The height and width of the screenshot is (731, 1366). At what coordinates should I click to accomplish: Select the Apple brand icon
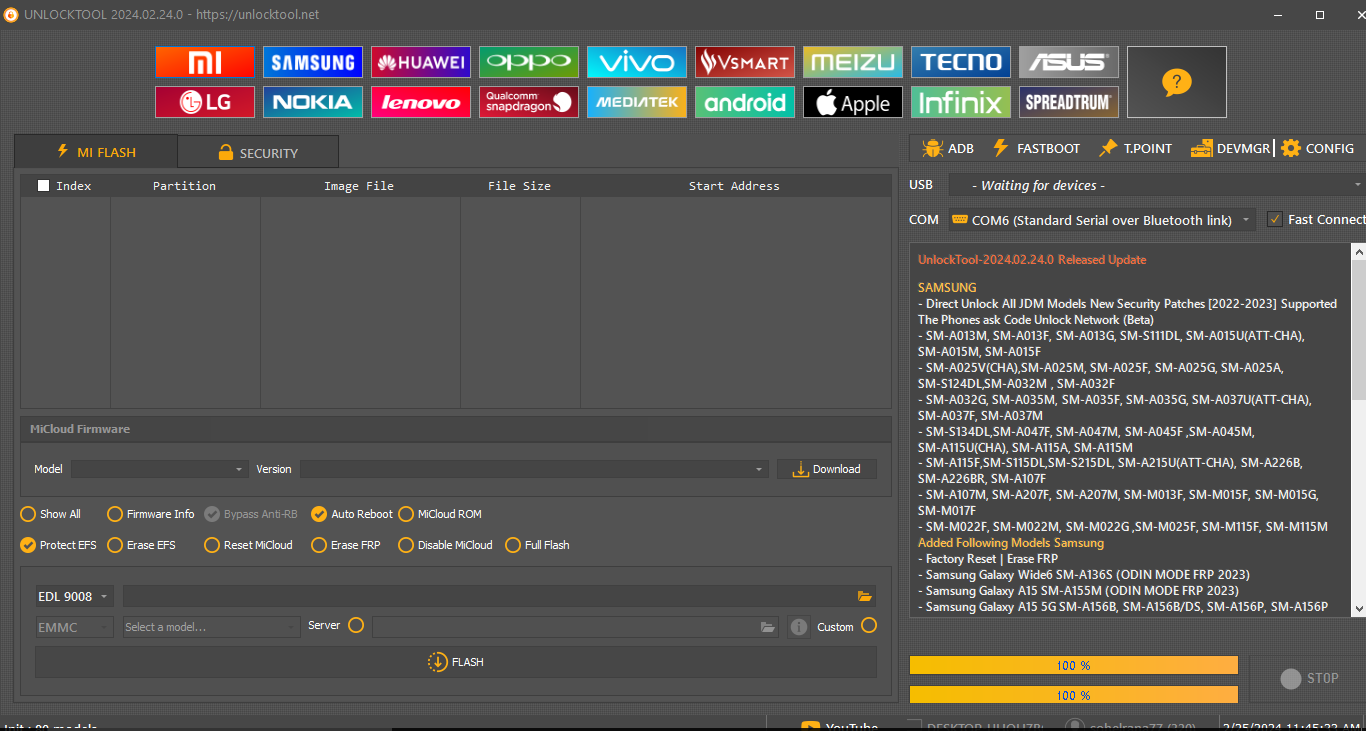click(852, 102)
